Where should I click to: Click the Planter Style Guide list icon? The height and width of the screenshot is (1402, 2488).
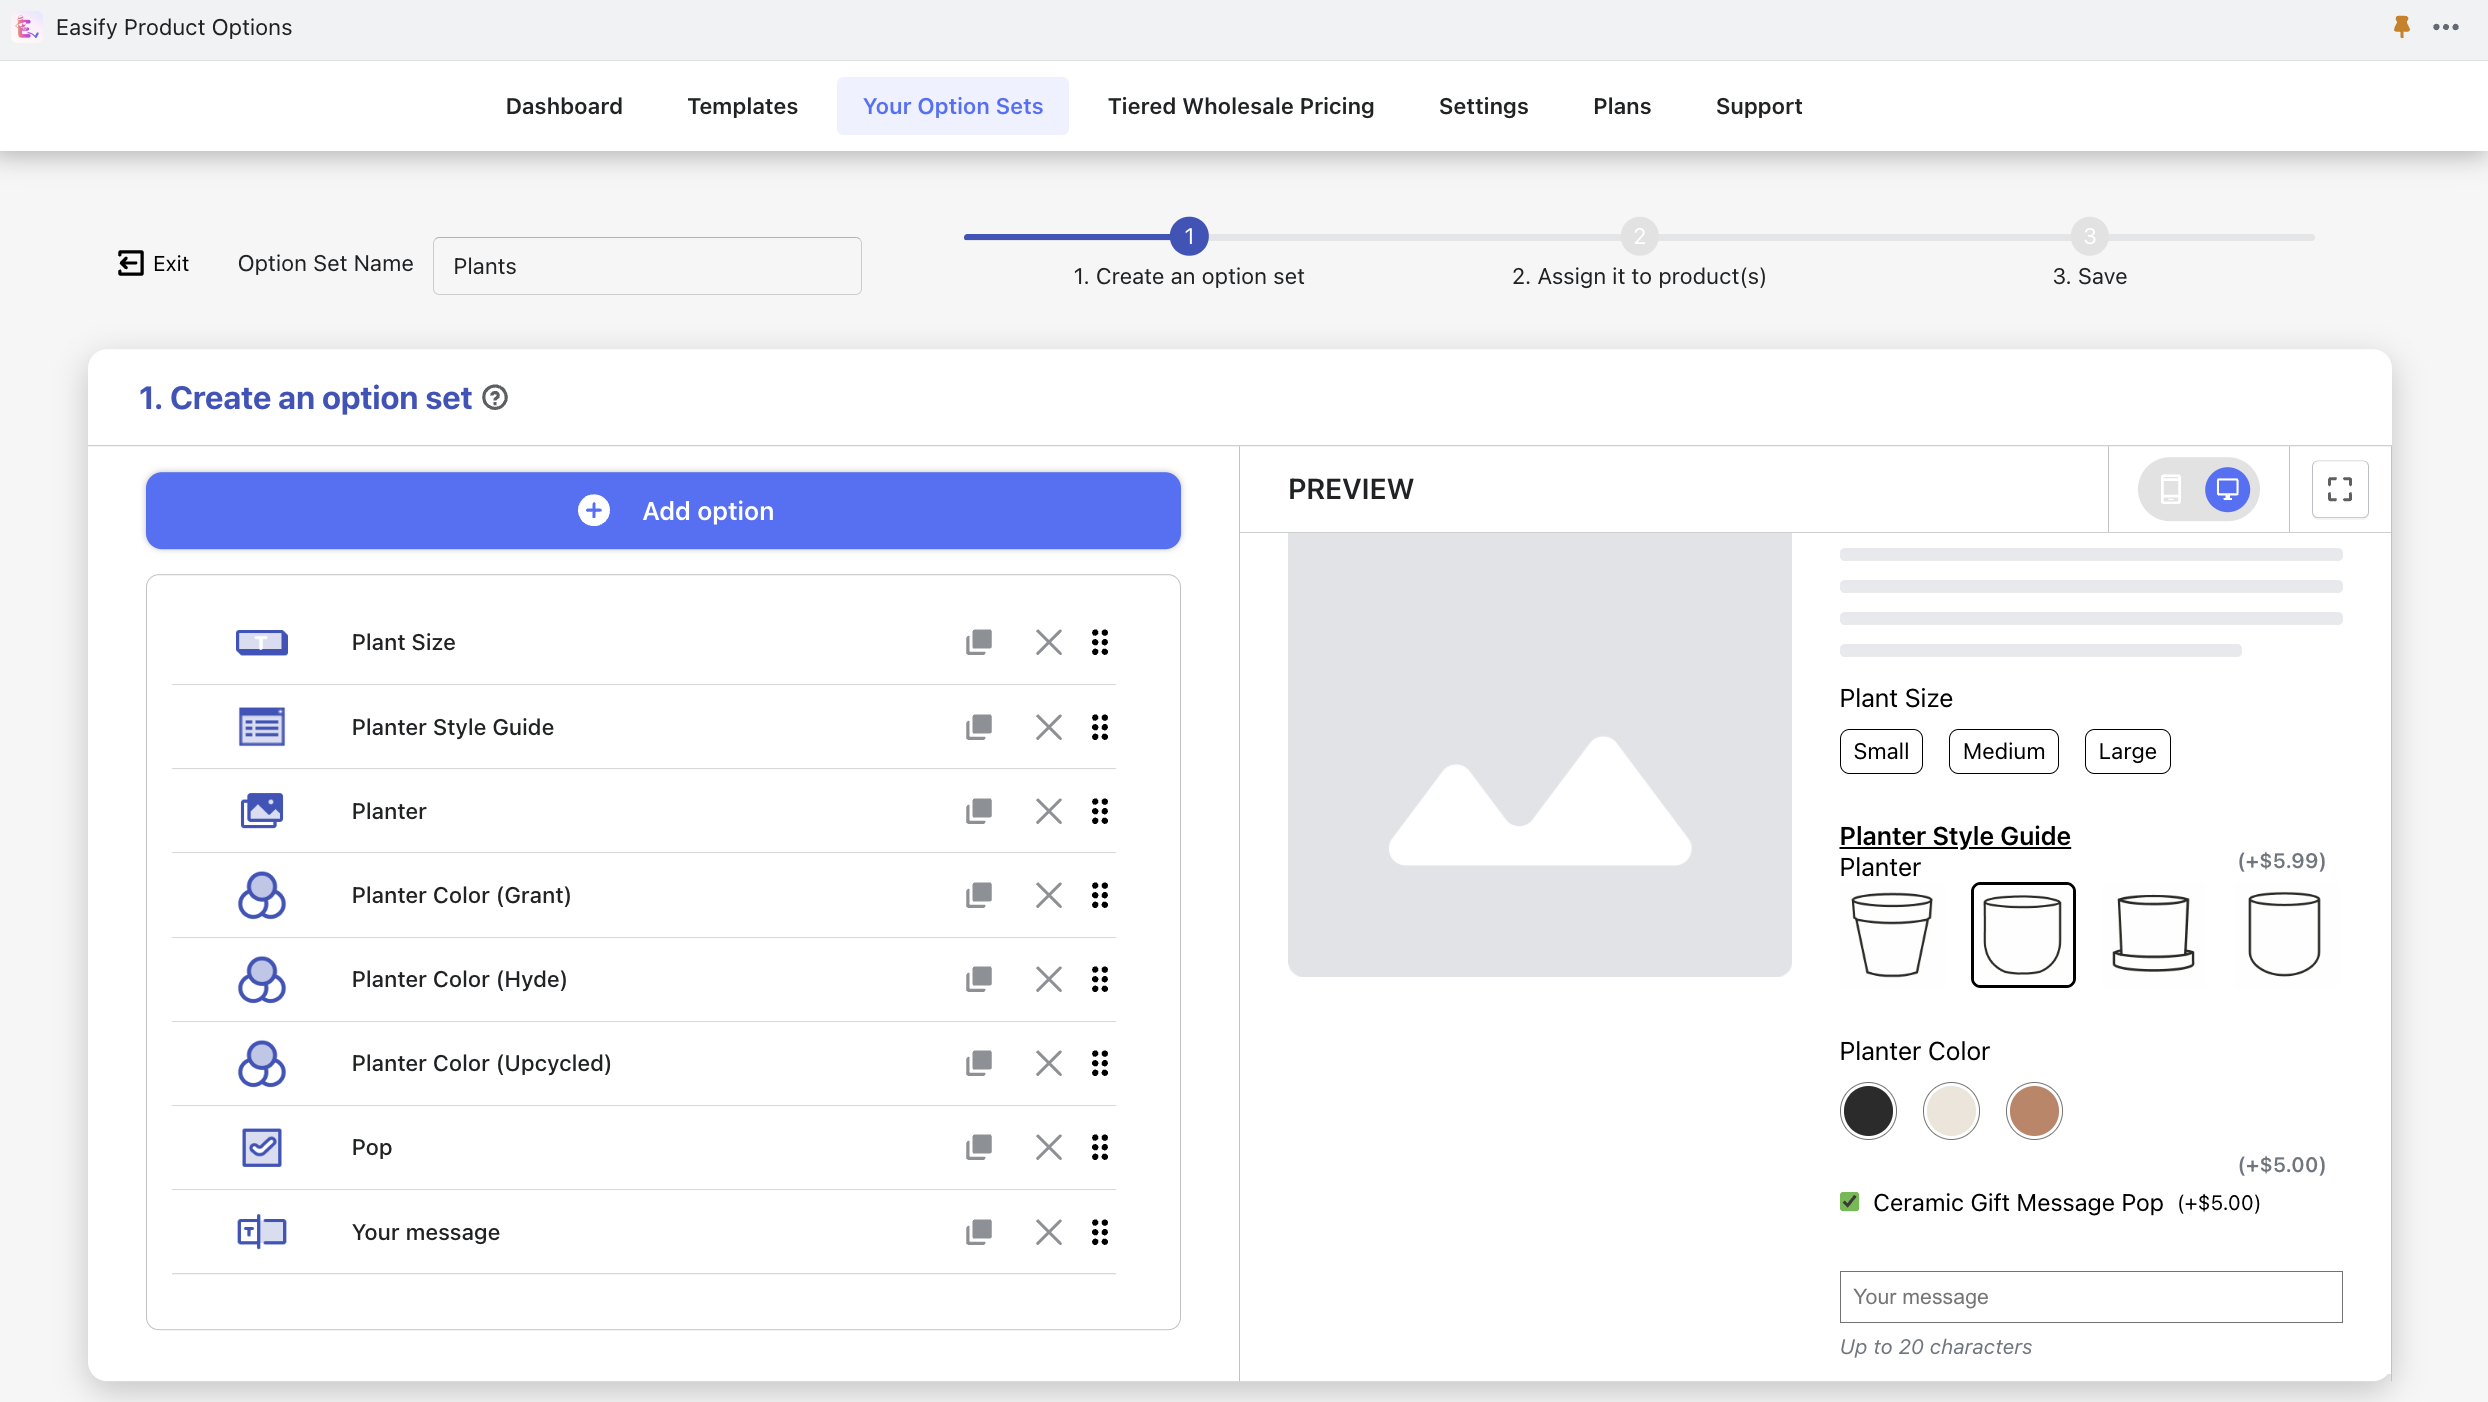point(260,725)
